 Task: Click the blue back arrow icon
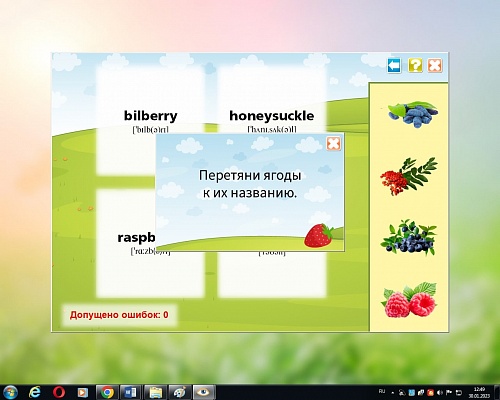[x=394, y=65]
